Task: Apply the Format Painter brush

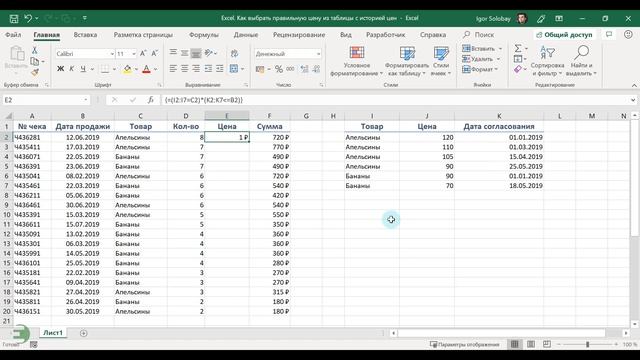Action: tap(35, 72)
